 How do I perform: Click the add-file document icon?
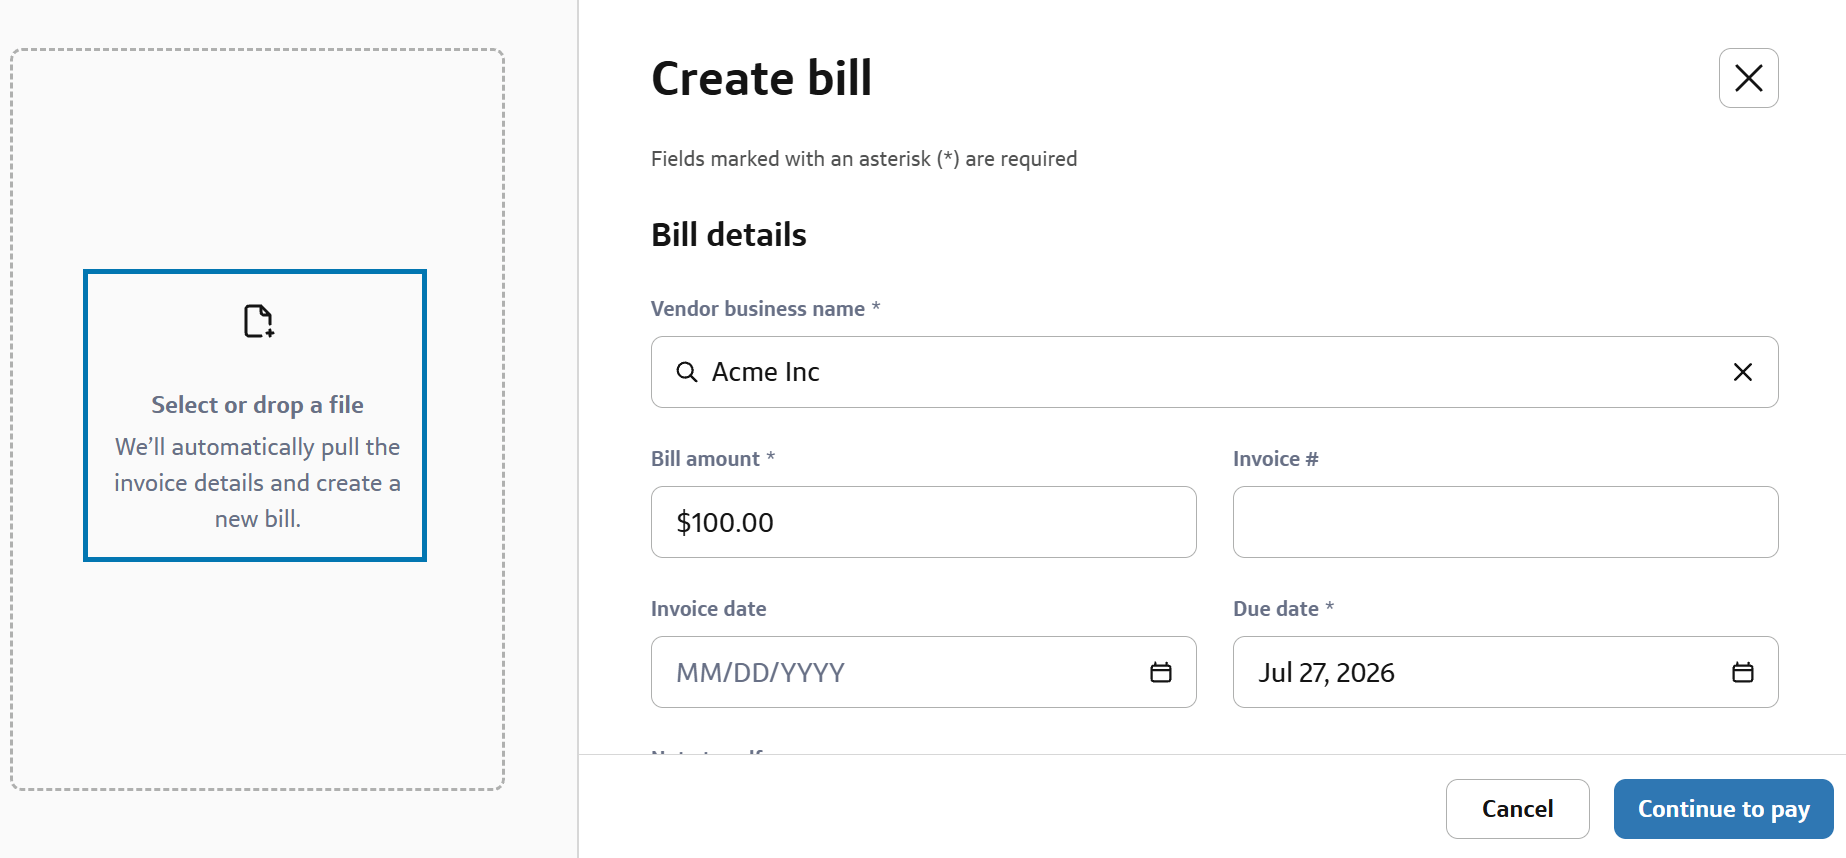(258, 321)
